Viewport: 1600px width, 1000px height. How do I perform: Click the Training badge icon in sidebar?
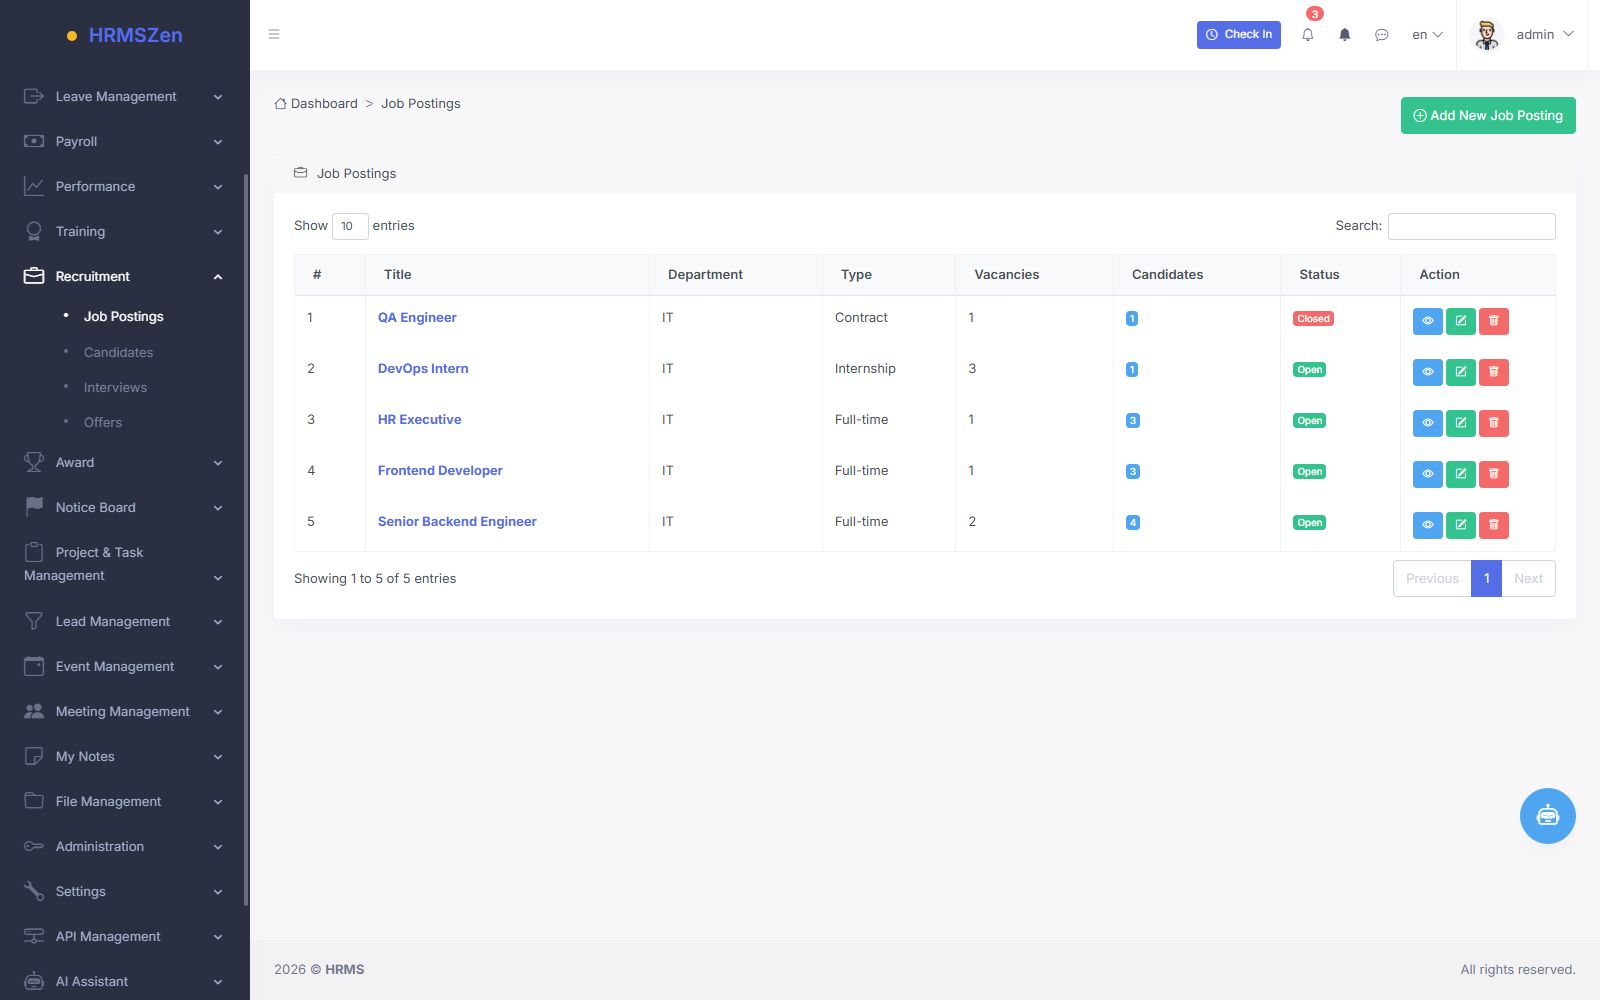(34, 231)
